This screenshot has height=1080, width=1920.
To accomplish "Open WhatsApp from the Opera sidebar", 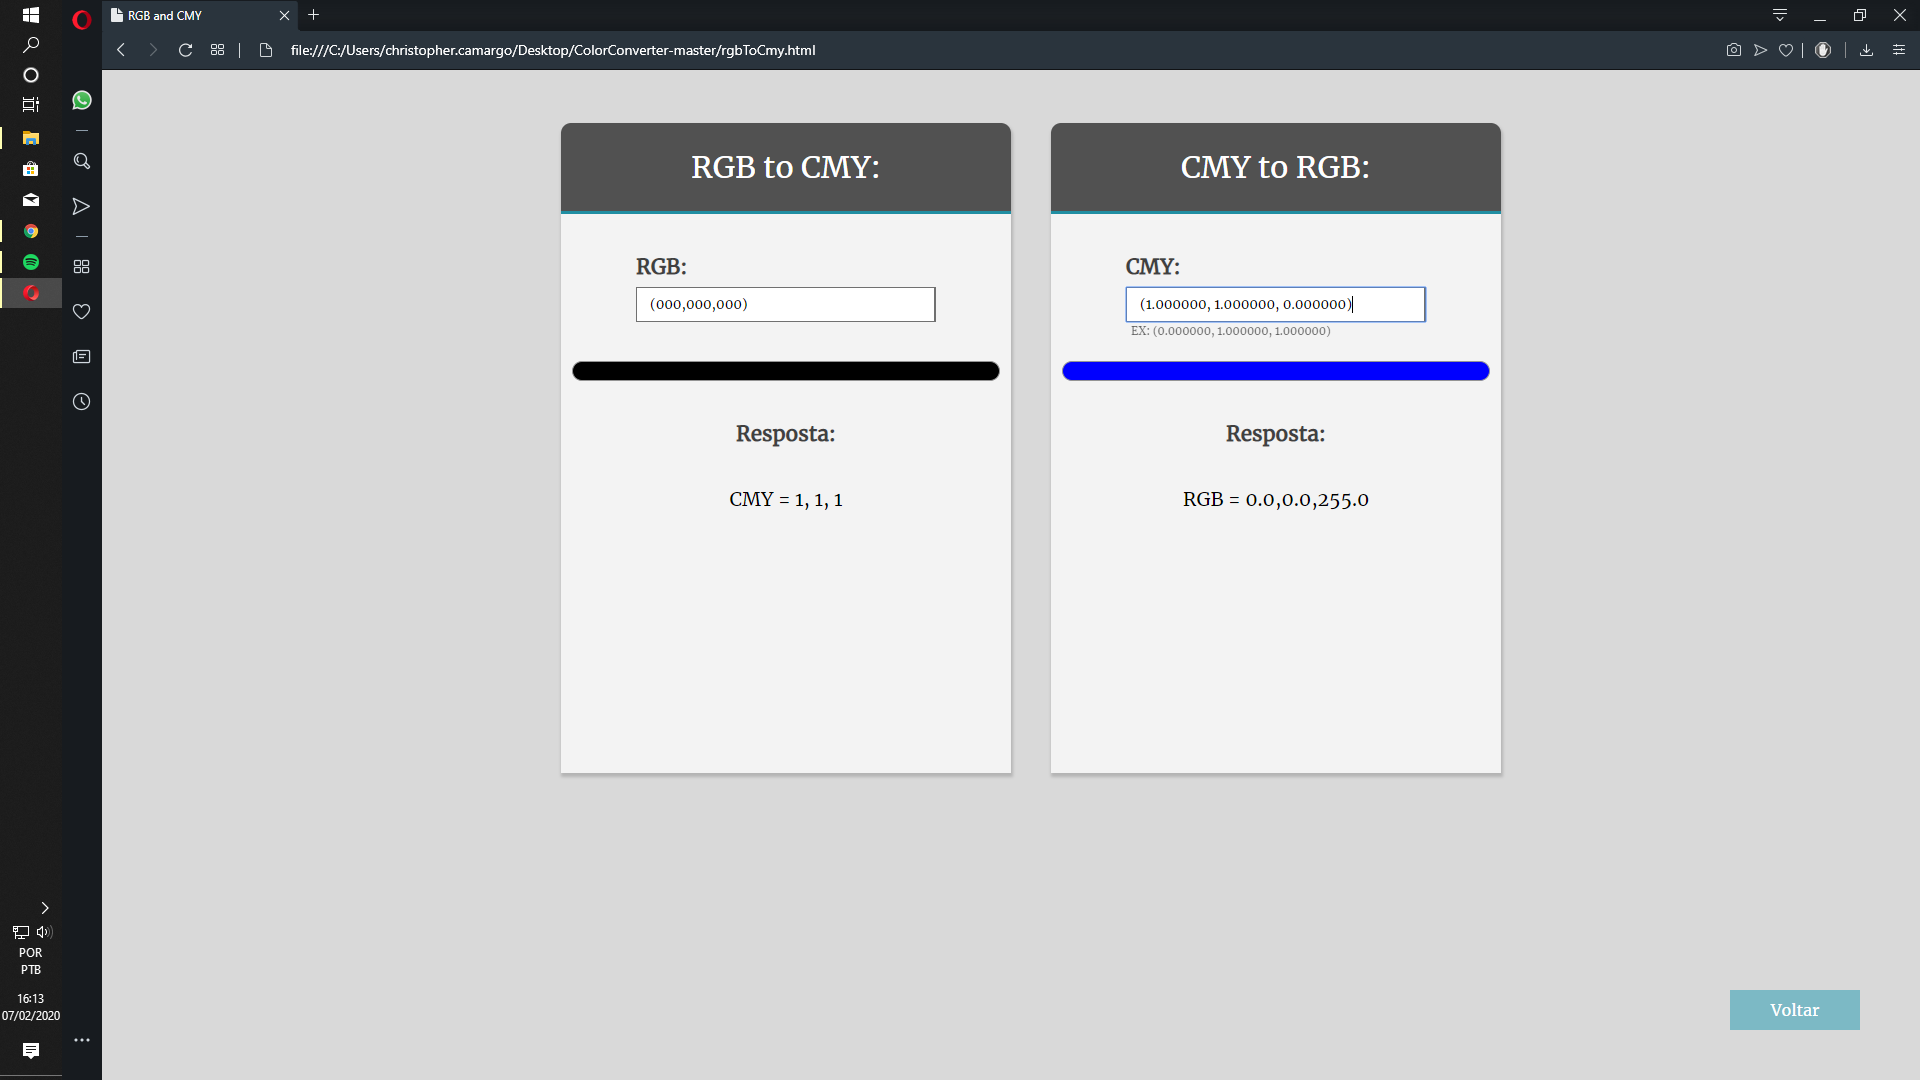I will click(x=81, y=100).
